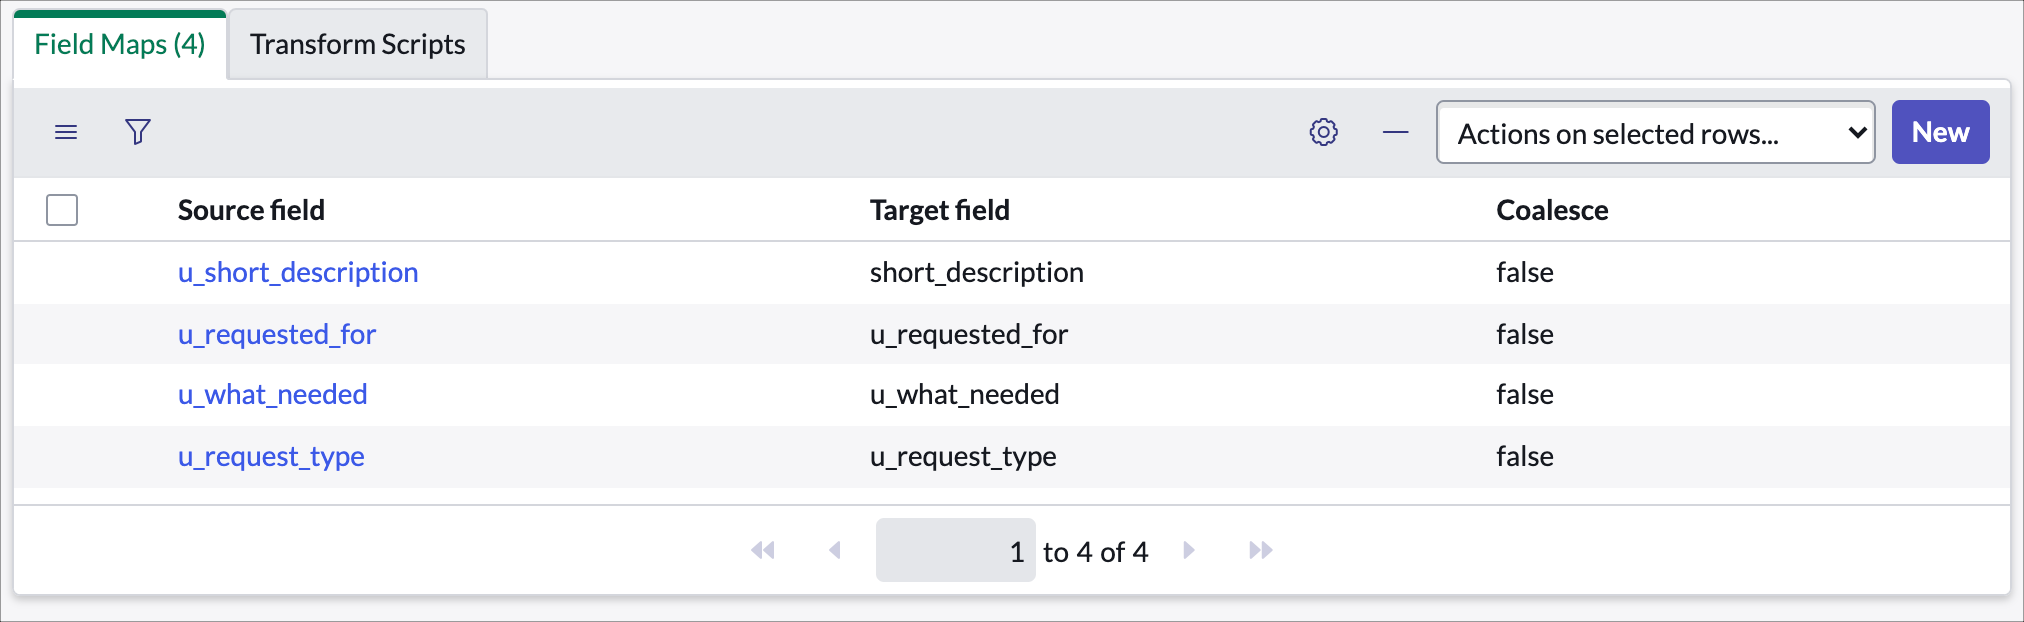Sort by the Coalesce column header
The width and height of the screenshot is (2024, 622).
[x=1552, y=210]
